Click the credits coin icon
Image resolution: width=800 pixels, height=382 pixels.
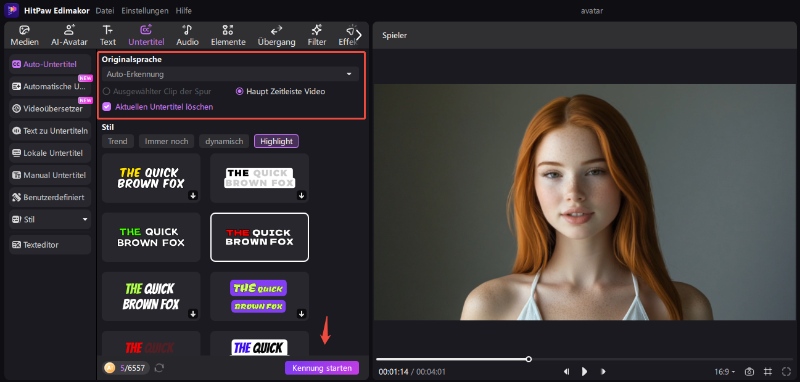[109, 368]
